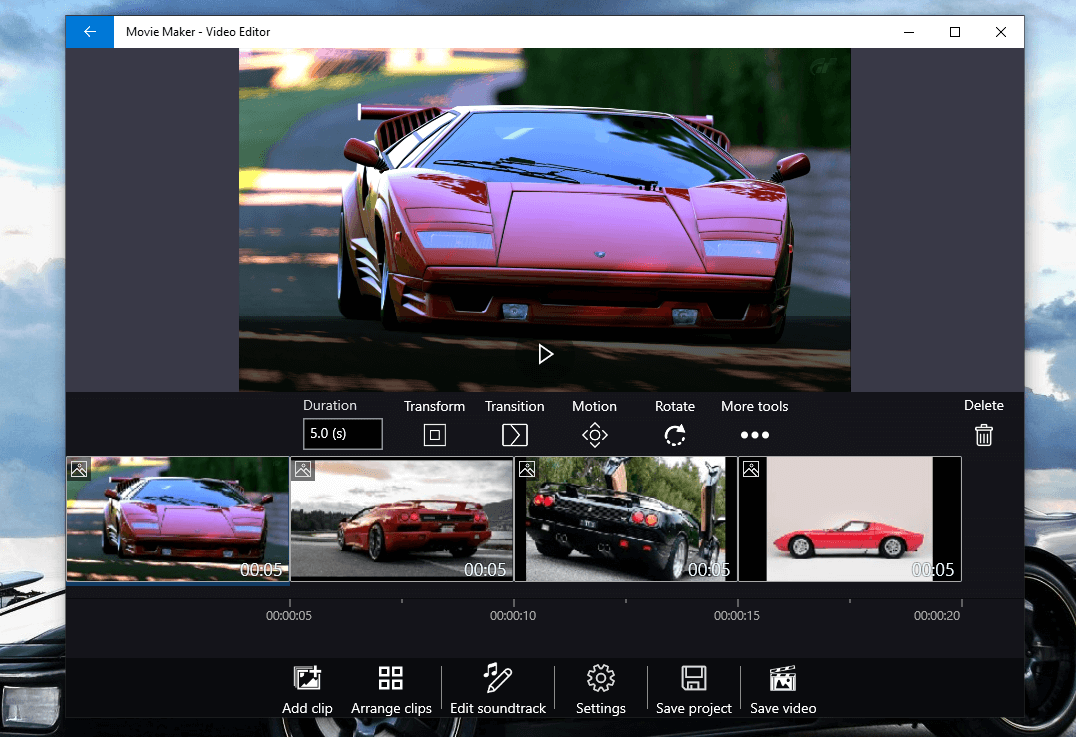Select the first red Countach front clip
Screen dimensions: 1076x737
(x=178, y=519)
